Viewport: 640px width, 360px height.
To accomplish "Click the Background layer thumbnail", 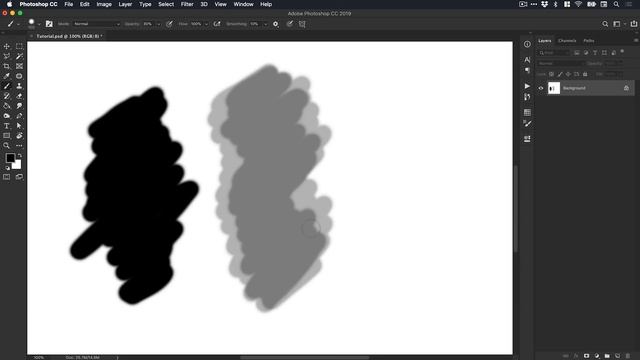I will click(x=554, y=88).
